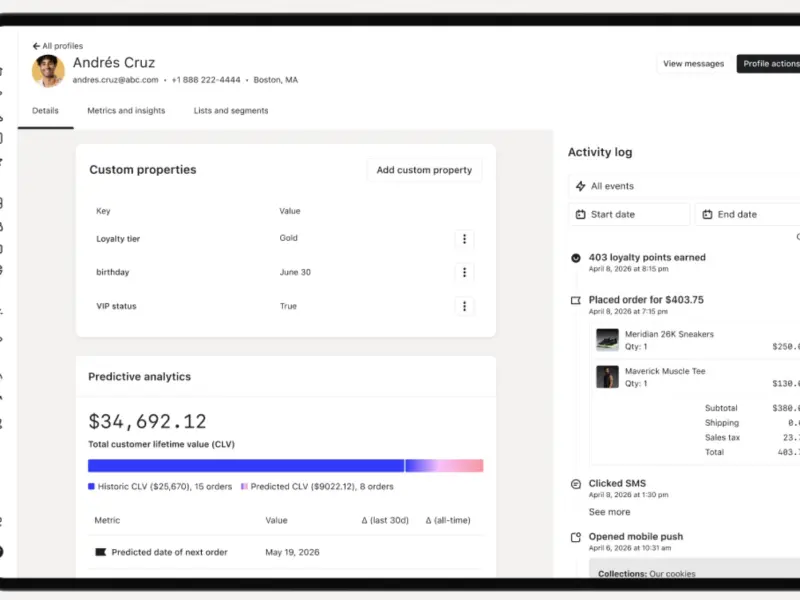Click the lightning bolt All events icon
Image resolution: width=800 pixels, height=600 pixels.
pos(581,186)
